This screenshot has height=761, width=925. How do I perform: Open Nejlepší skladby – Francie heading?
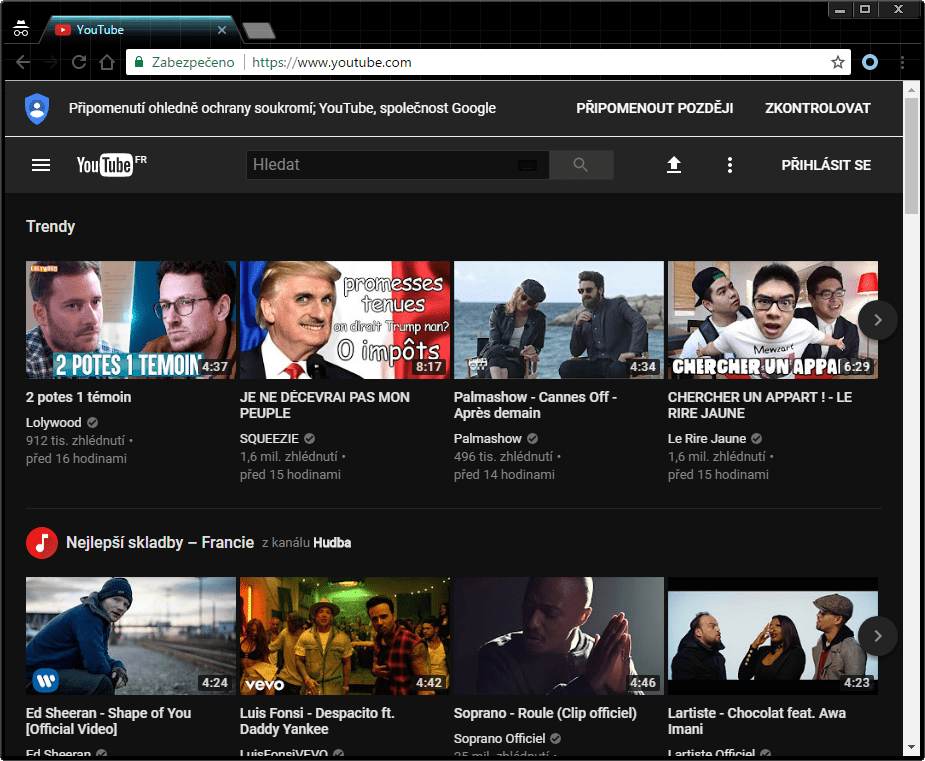(160, 543)
